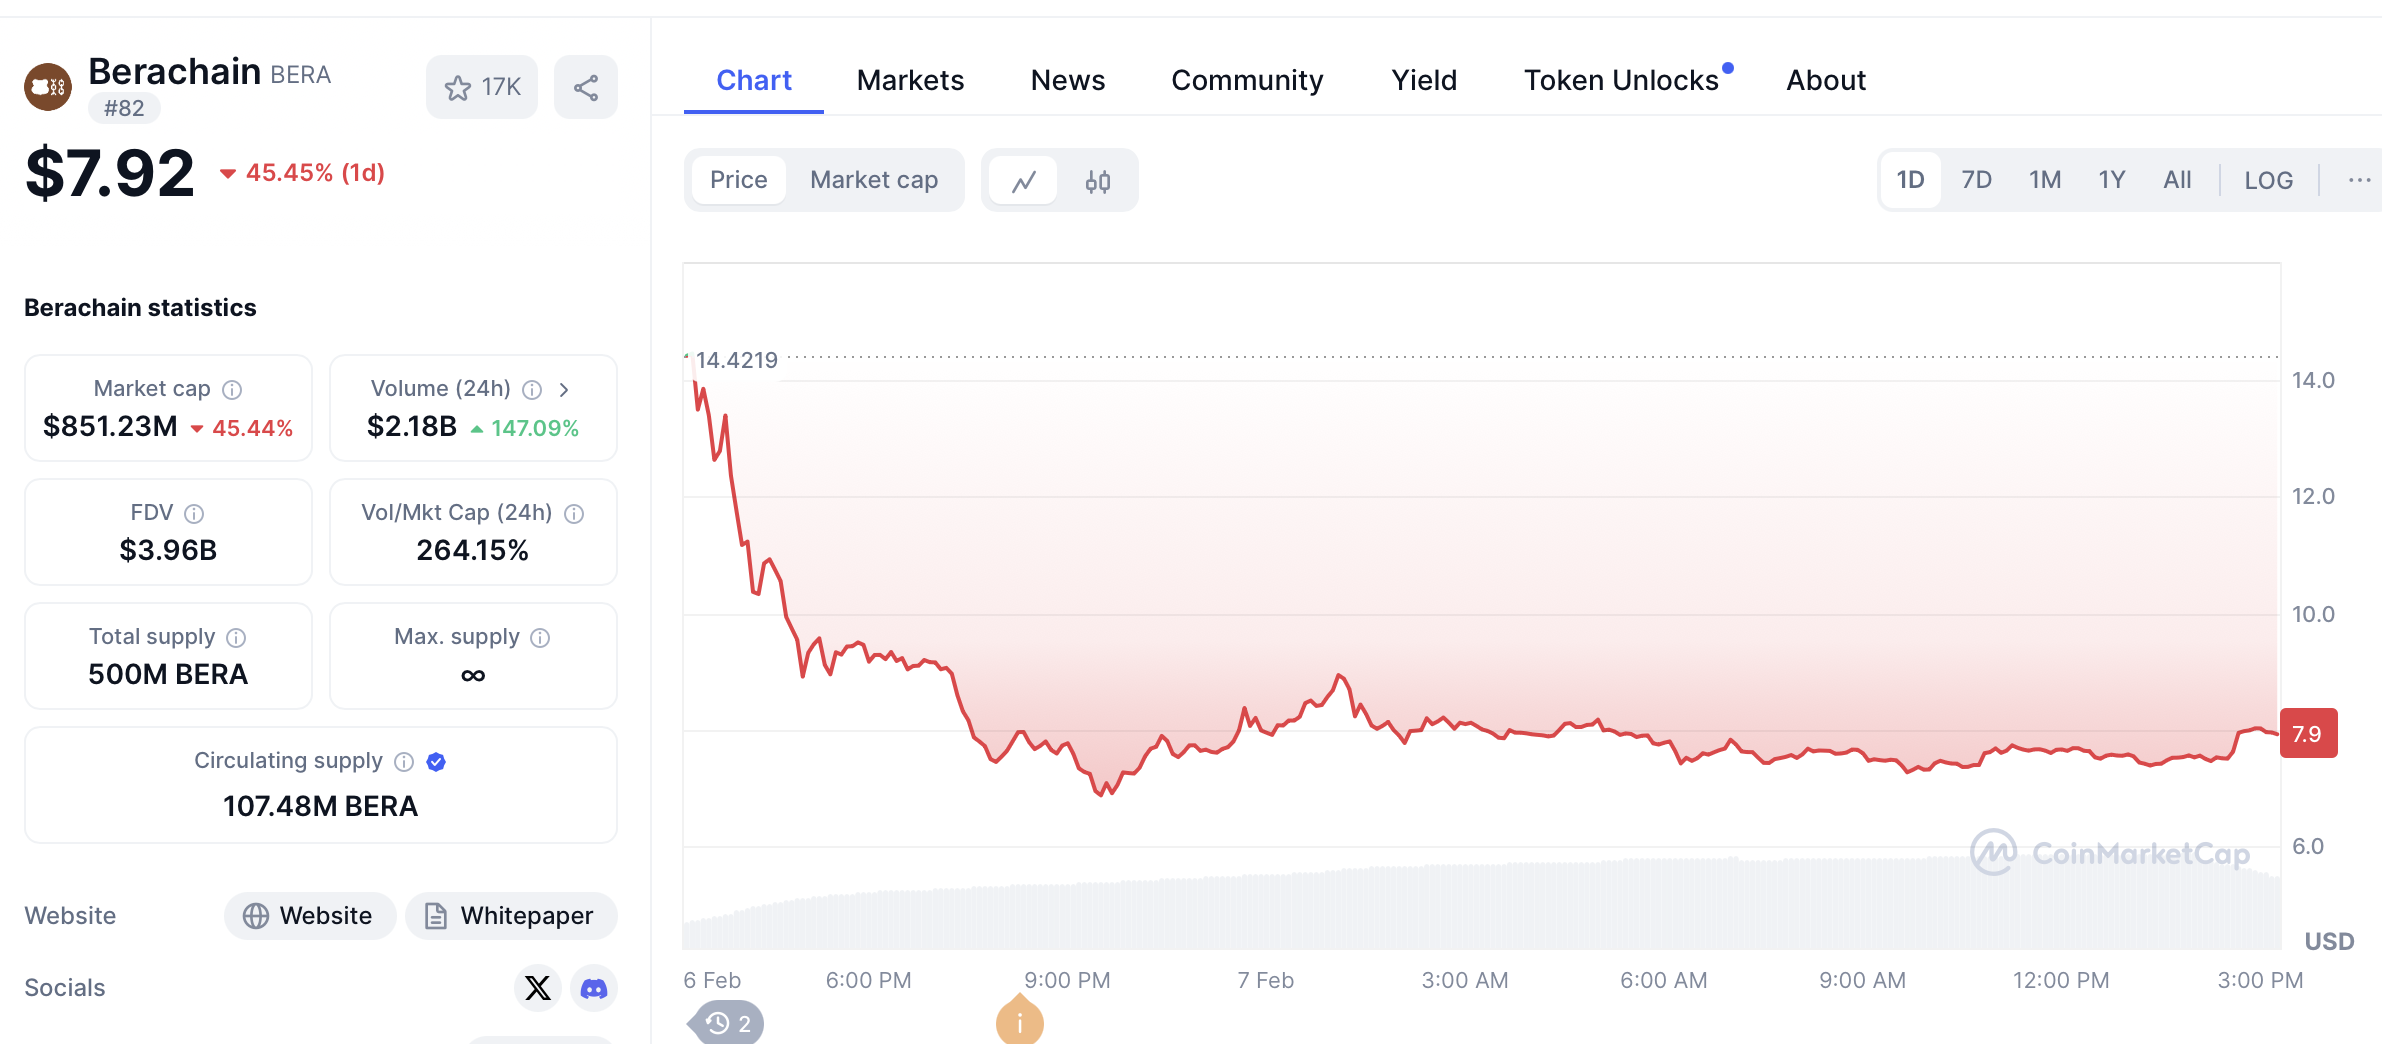
Task: Show Circulating supply info icon
Action: 404,762
